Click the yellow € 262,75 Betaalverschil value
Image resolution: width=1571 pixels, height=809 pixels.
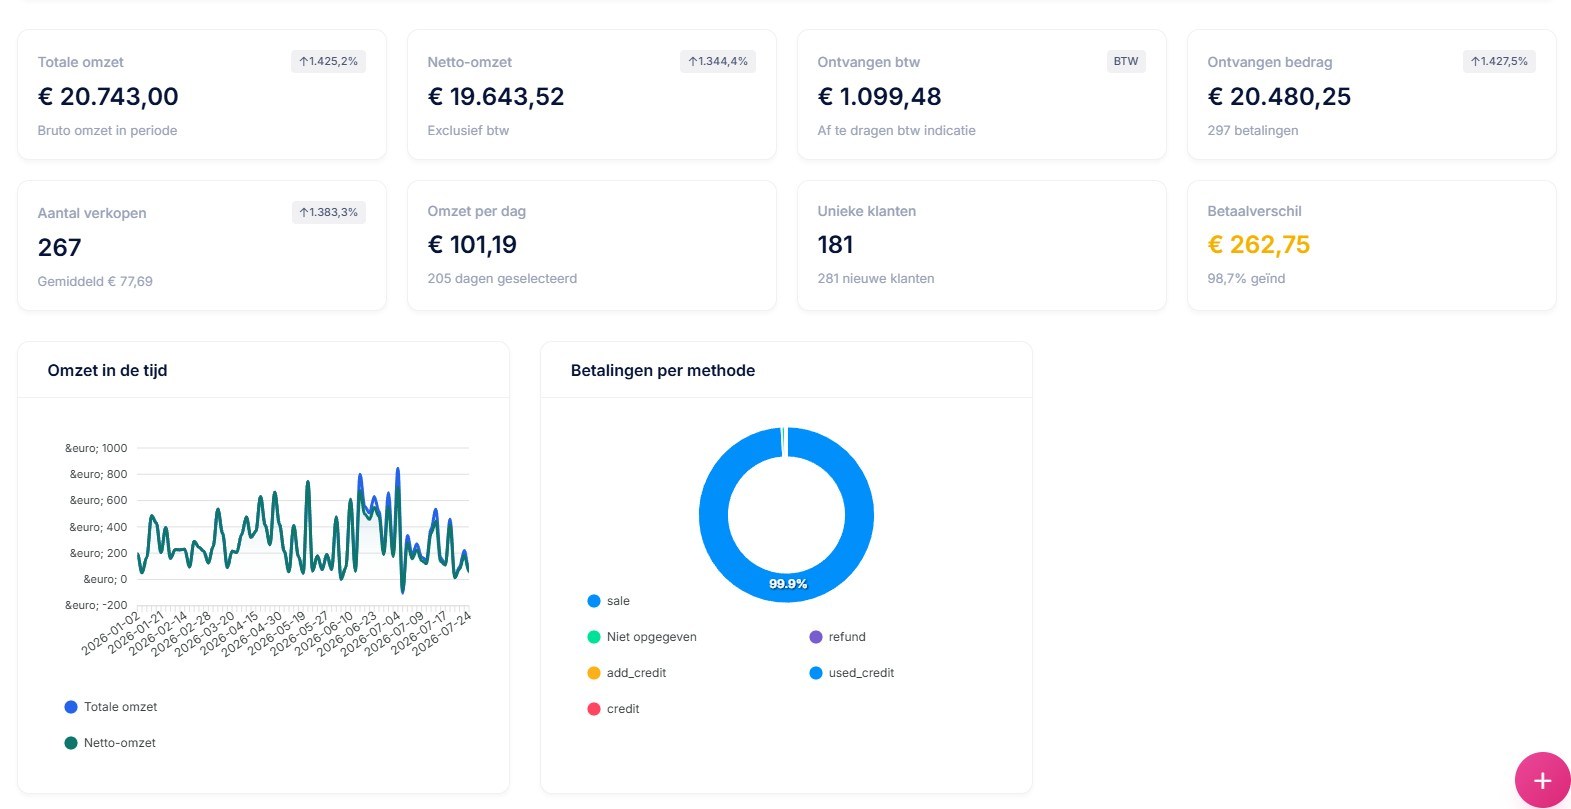coord(1258,244)
